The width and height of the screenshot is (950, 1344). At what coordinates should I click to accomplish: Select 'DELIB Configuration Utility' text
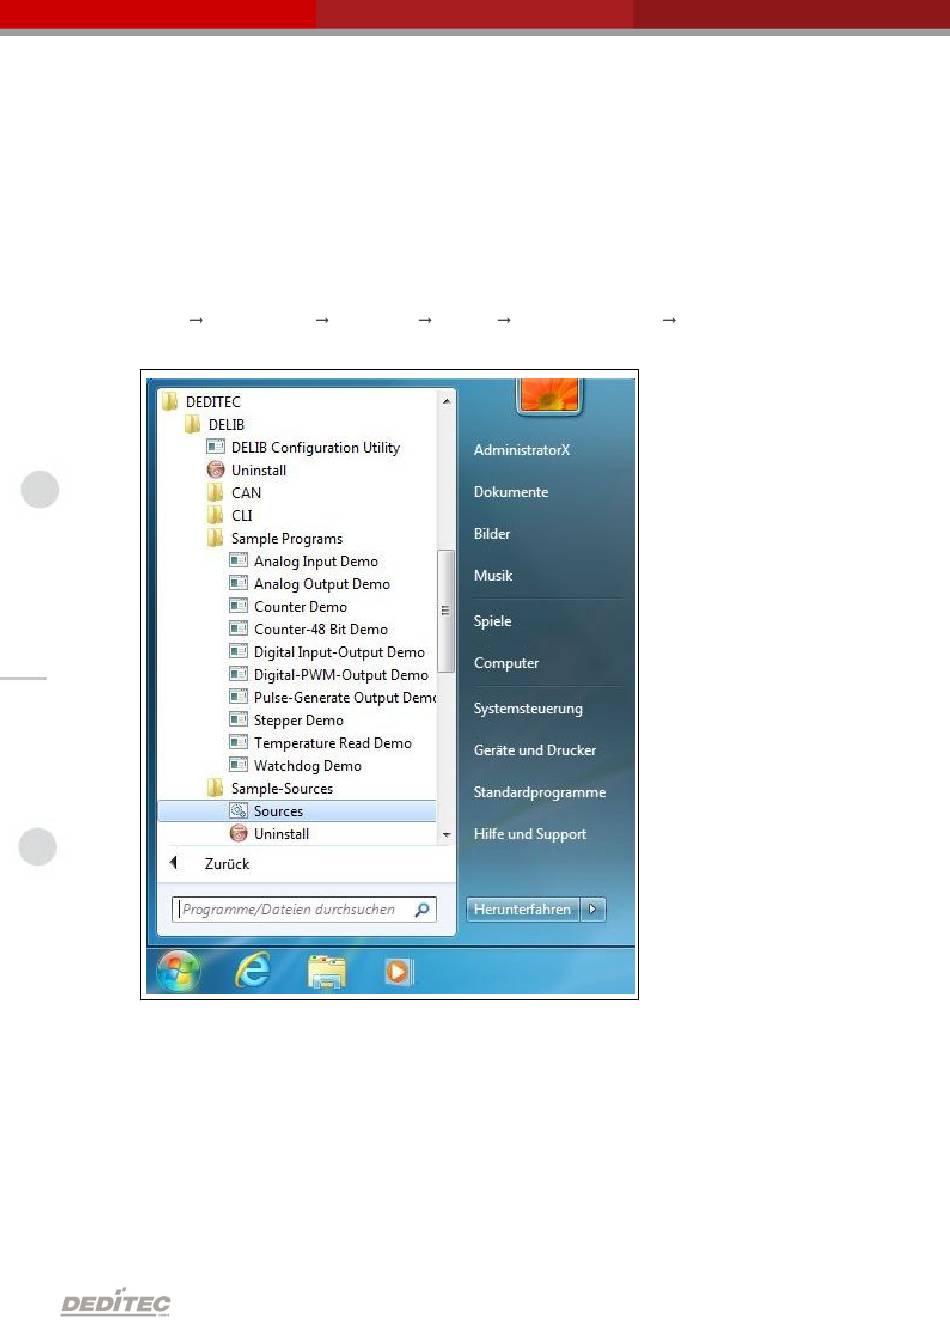316,448
